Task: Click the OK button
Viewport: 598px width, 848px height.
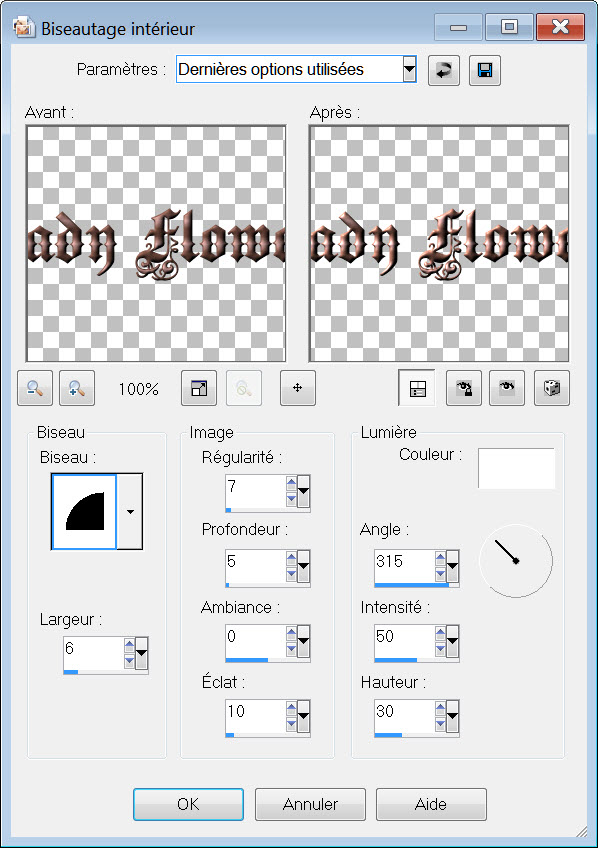Action: click(x=188, y=804)
